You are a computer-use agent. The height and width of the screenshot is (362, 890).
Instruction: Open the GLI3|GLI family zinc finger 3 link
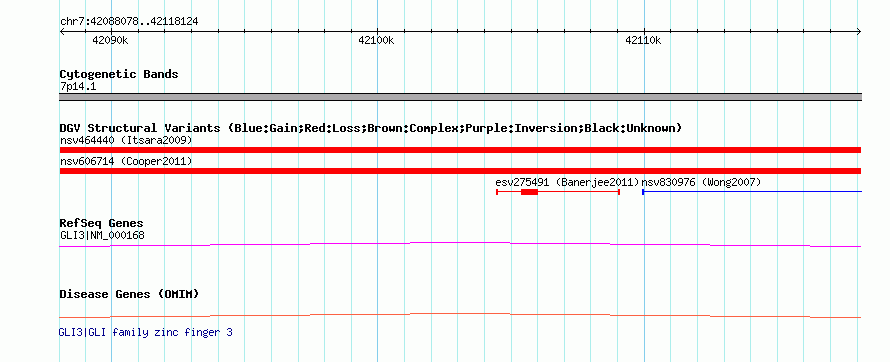[146, 332]
